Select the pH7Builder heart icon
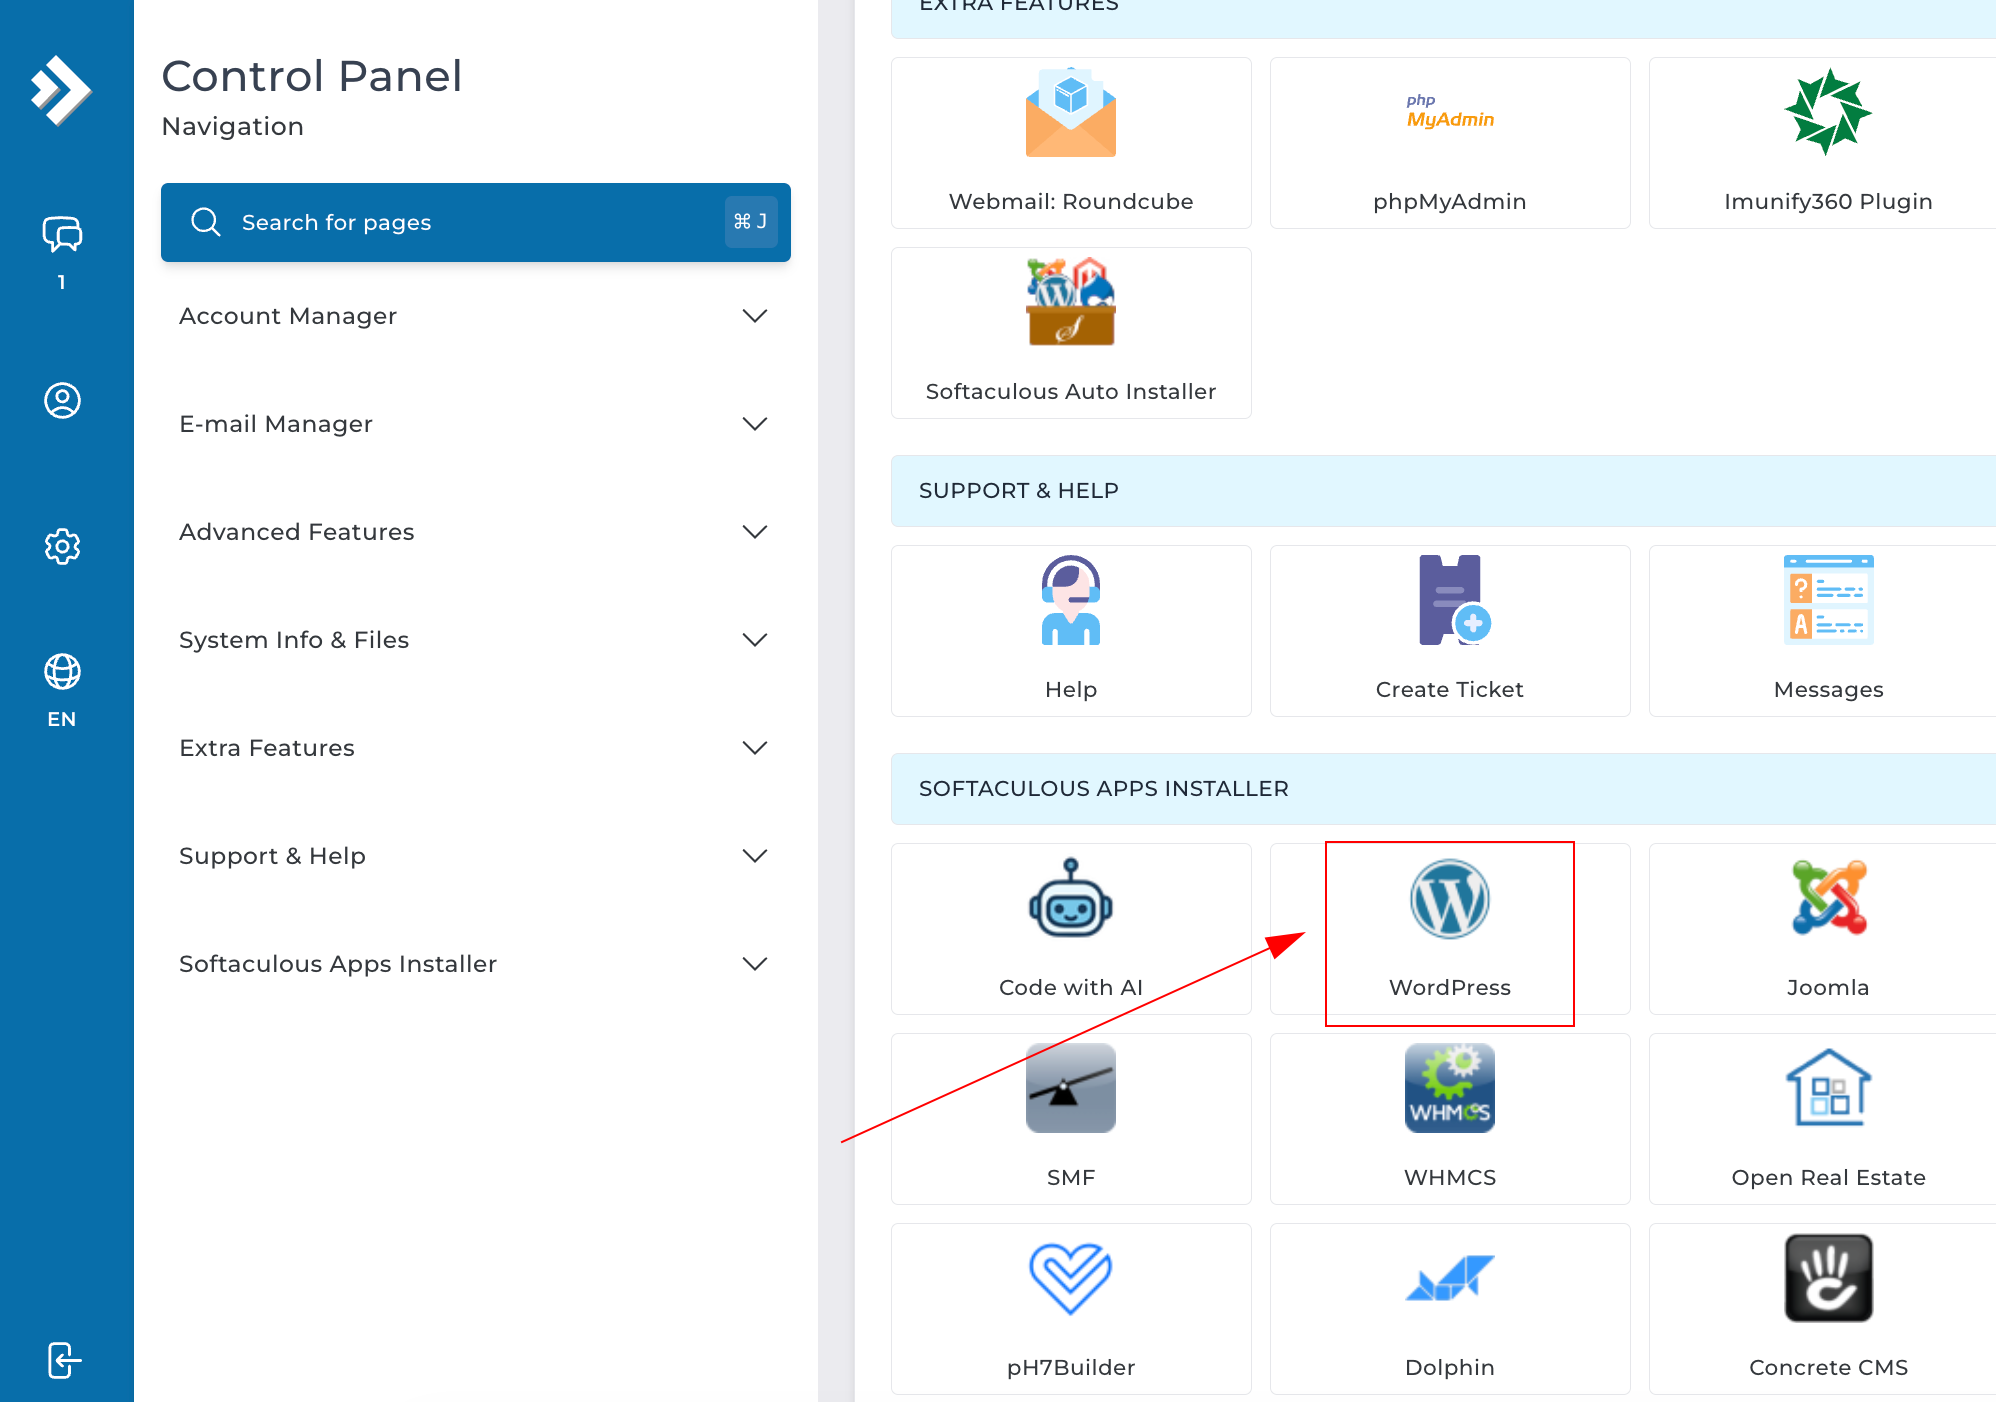This screenshot has height=1402, width=1996. 1070,1278
